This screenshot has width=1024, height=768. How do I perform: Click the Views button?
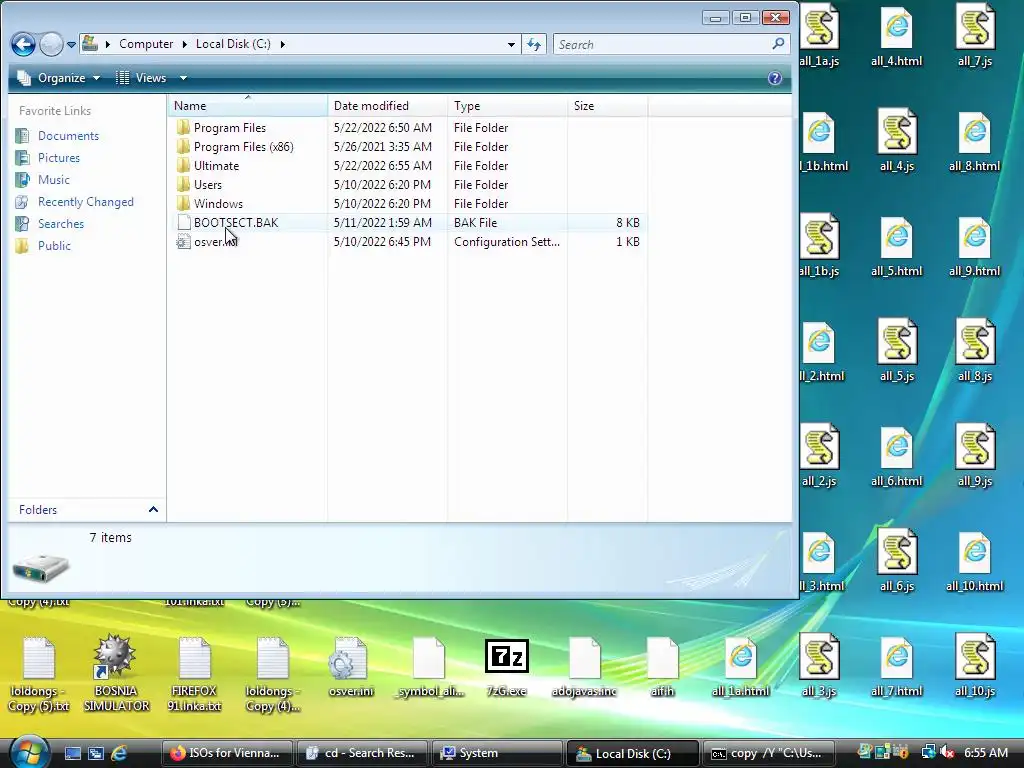tap(142, 78)
